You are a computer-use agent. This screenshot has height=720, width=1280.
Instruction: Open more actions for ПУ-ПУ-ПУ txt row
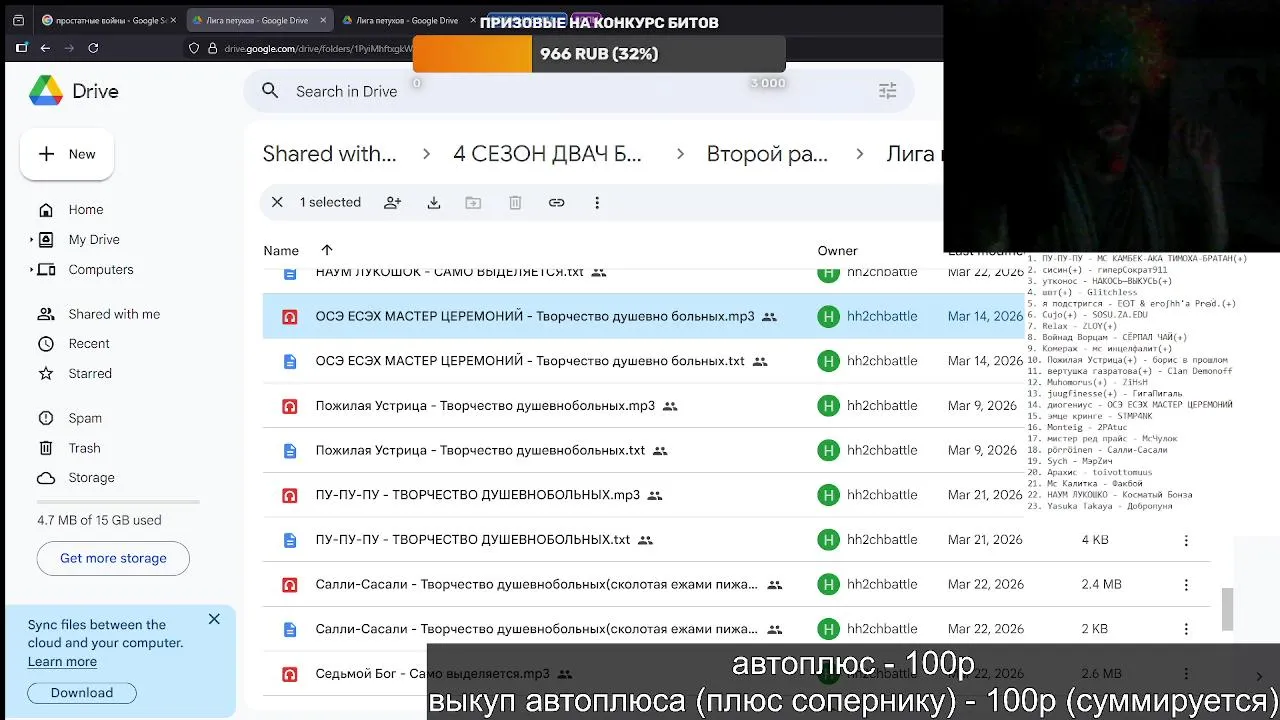(1186, 540)
